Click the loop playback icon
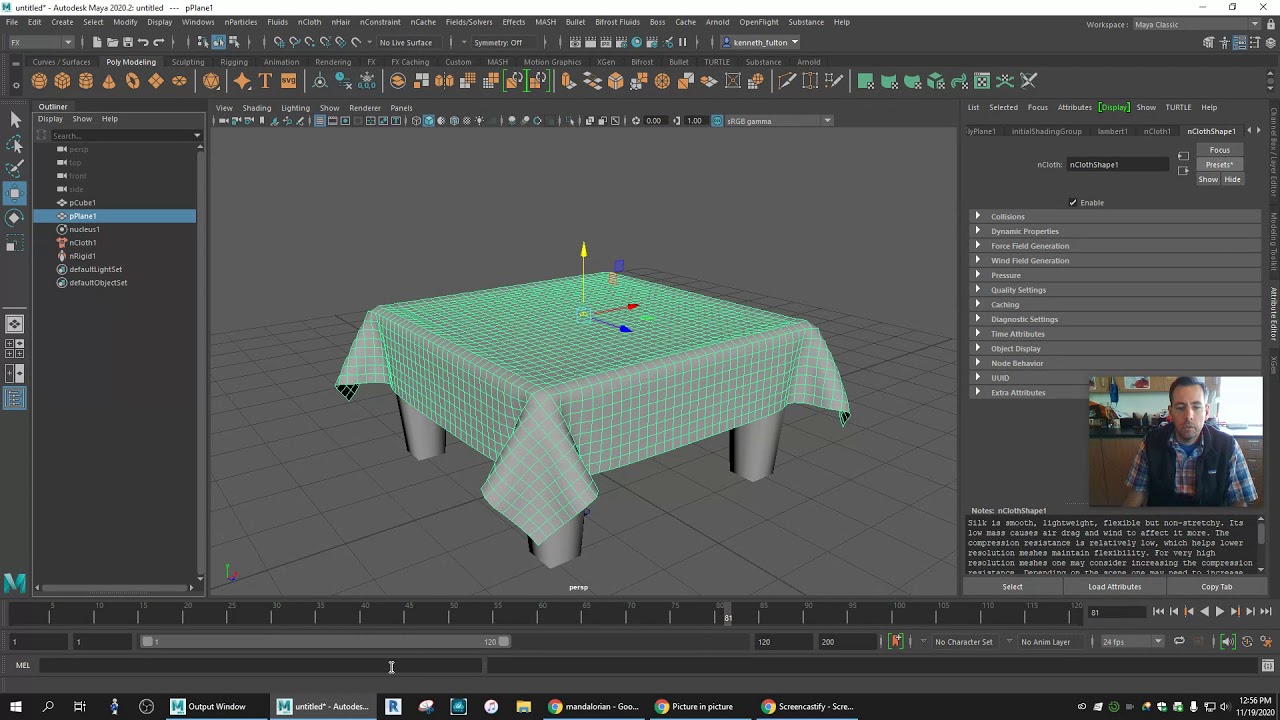 [1179, 642]
